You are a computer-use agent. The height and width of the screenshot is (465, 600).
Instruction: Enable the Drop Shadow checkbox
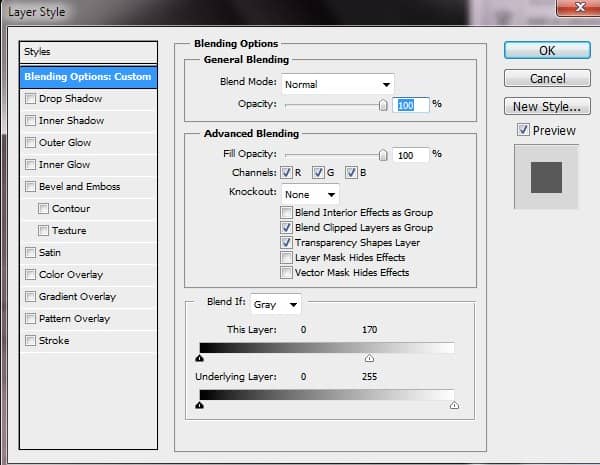[30, 99]
